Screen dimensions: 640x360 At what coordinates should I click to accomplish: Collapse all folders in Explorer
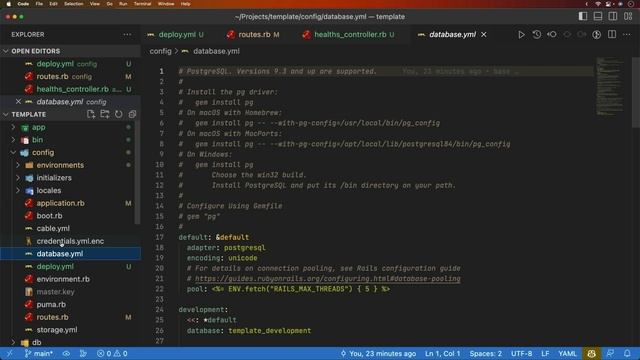[x=132, y=114]
